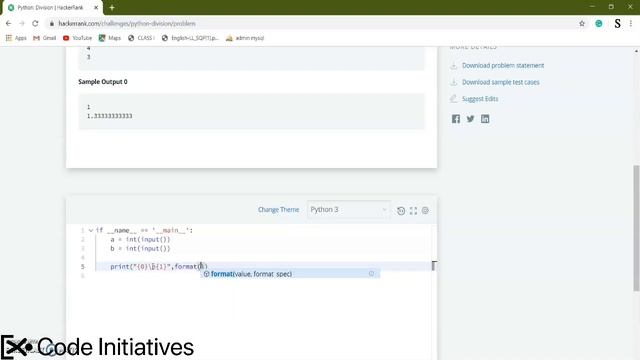Open the YouTube bookmark
The image size is (640, 360).
77,38
